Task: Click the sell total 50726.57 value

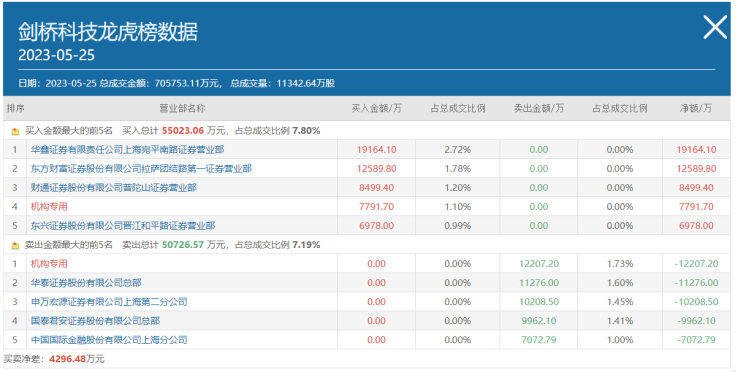Action: pos(183,245)
